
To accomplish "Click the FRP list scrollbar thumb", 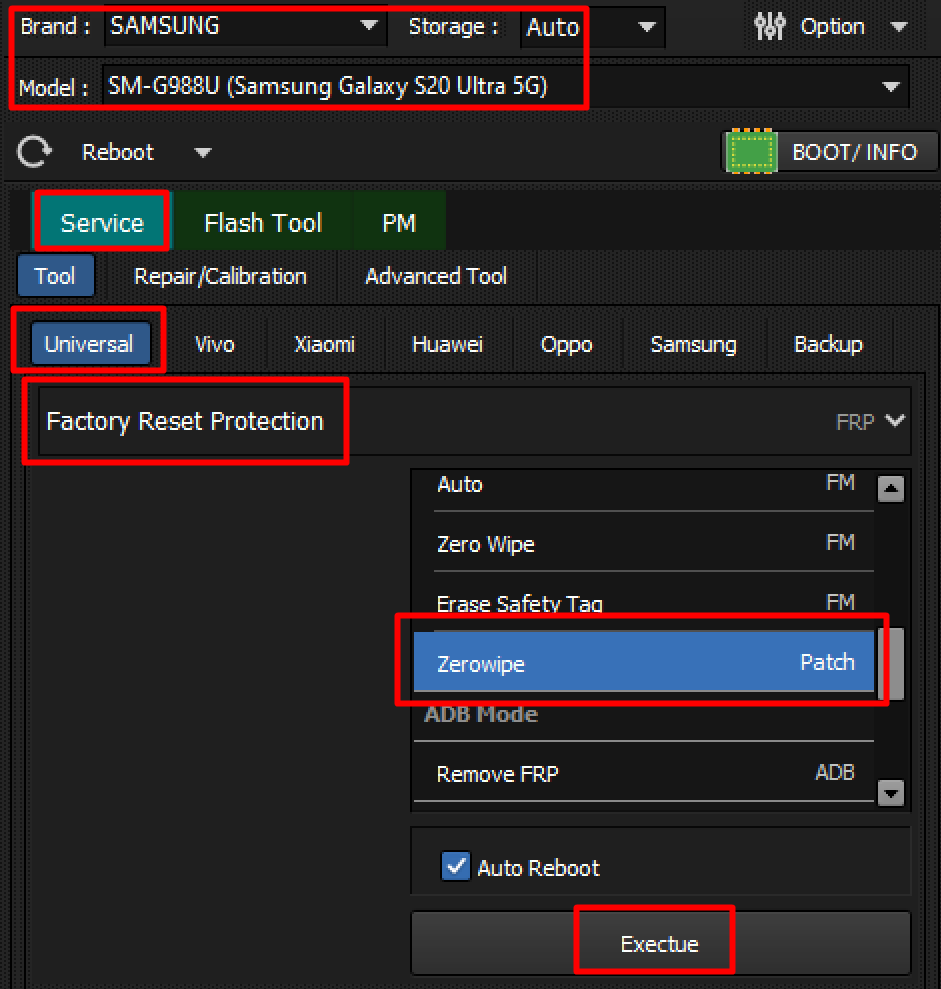I will tap(891, 664).
